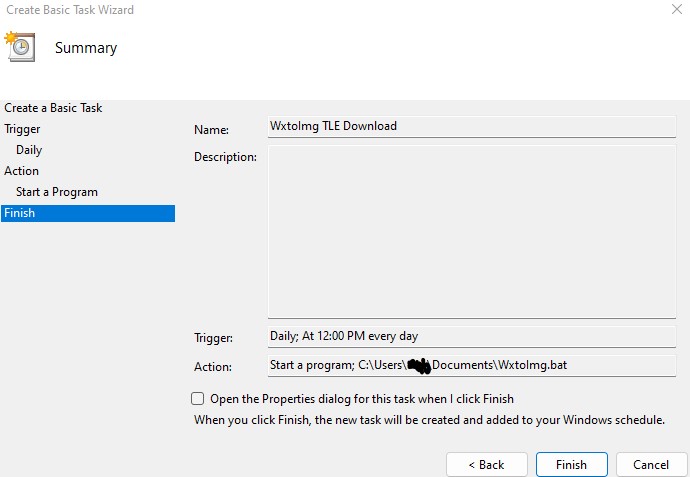This screenshot has height=477, width=690.
Task: Cancel the wizard with the Cancel button
Action: pos(650,465)
